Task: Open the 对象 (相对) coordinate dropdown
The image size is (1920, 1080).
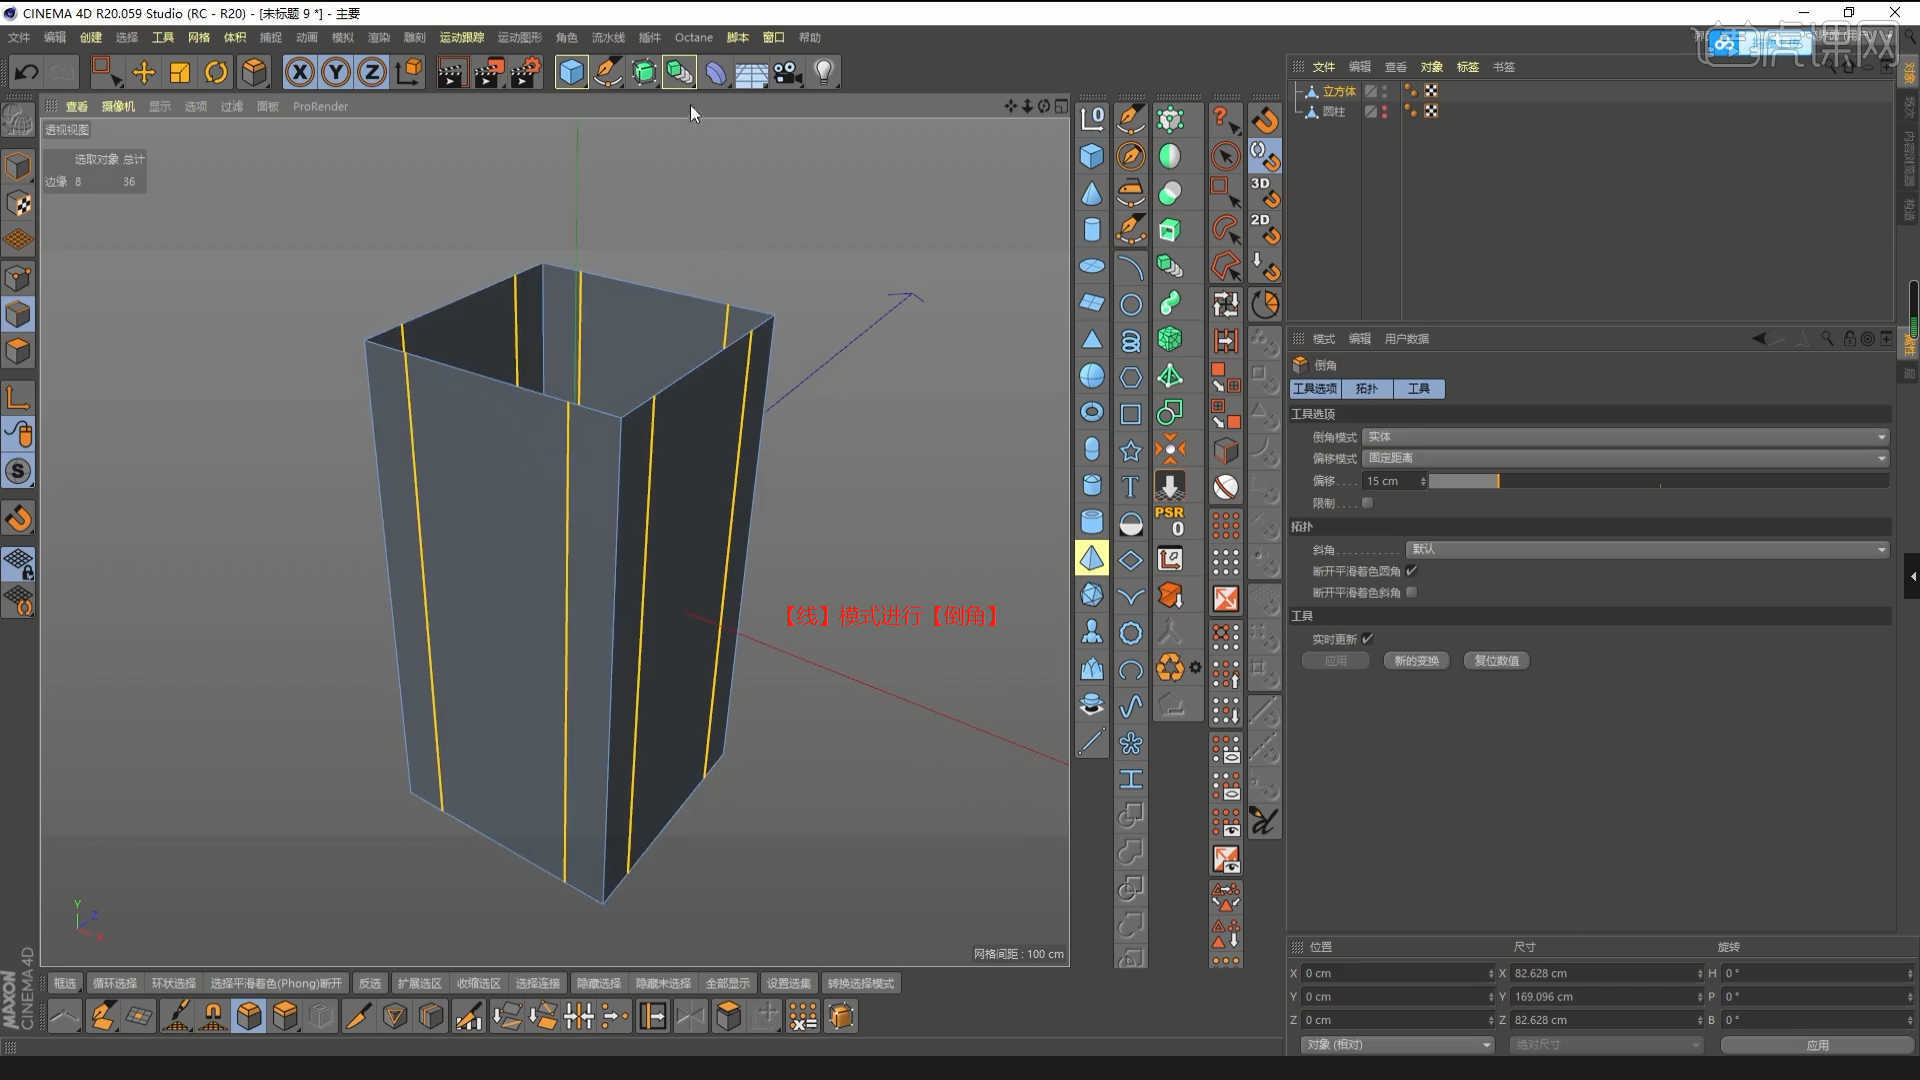Action: coord(1397,1044)
